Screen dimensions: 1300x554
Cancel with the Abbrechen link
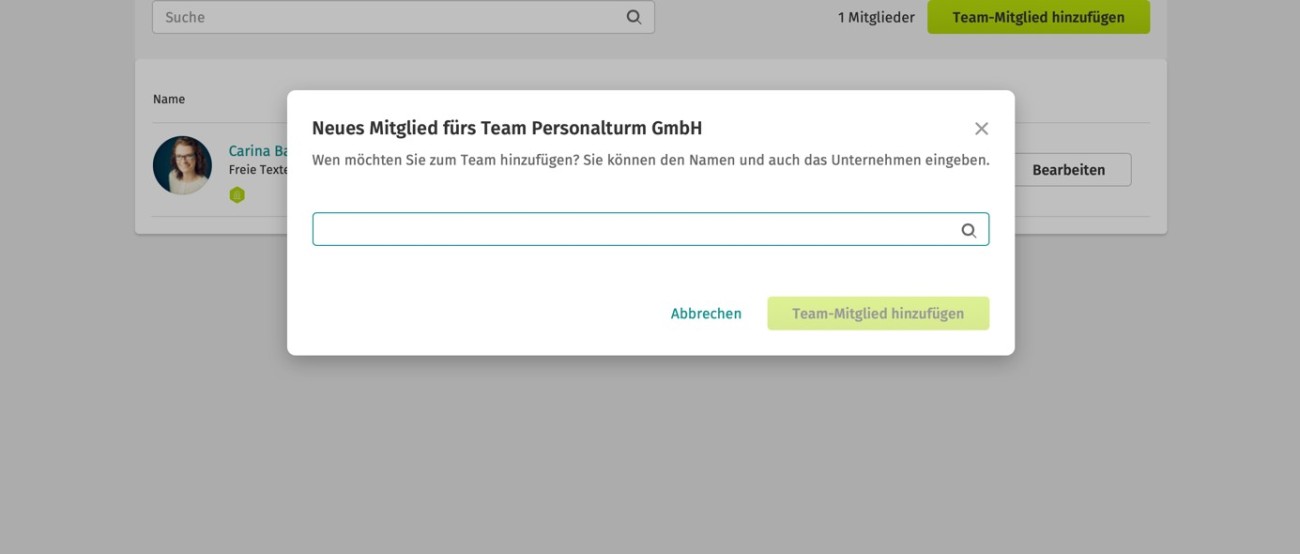click(x=706, y=314)
